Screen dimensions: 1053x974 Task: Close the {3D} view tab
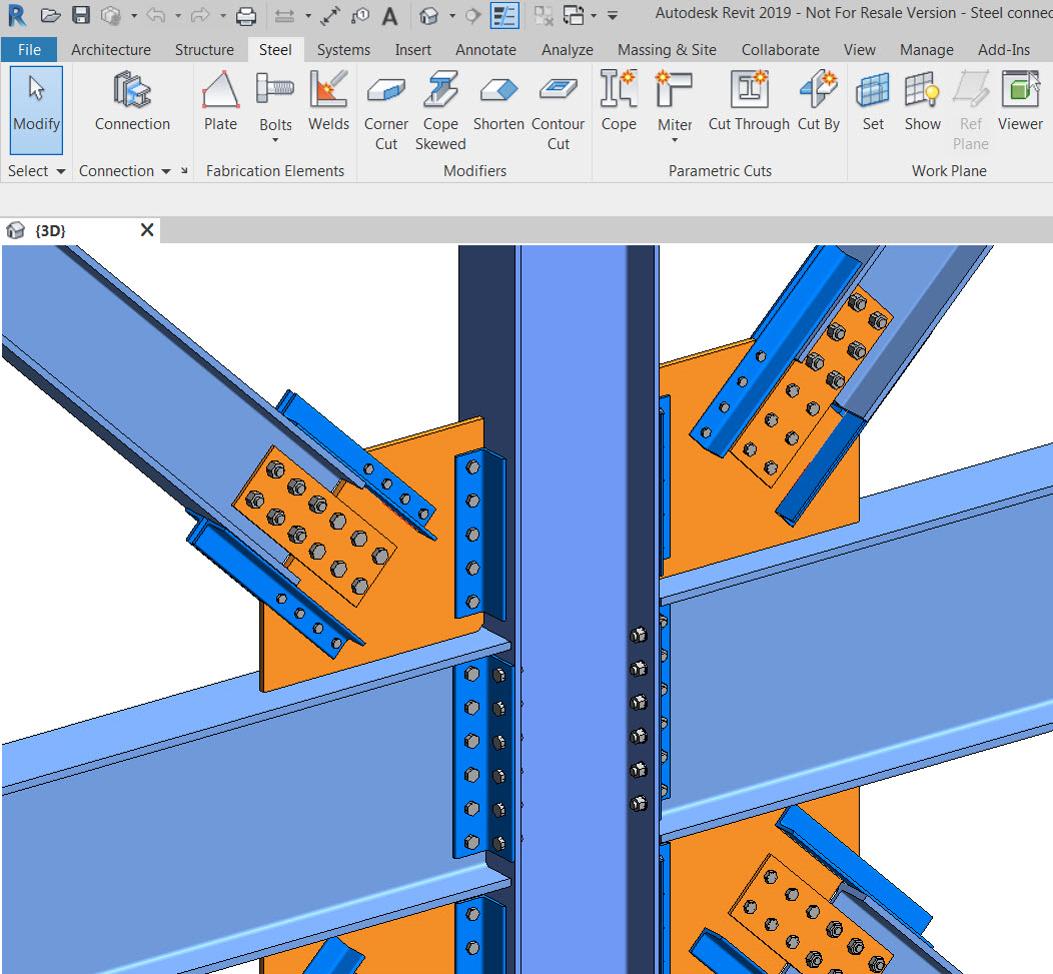pyautogui.click(x=147, y=230)
